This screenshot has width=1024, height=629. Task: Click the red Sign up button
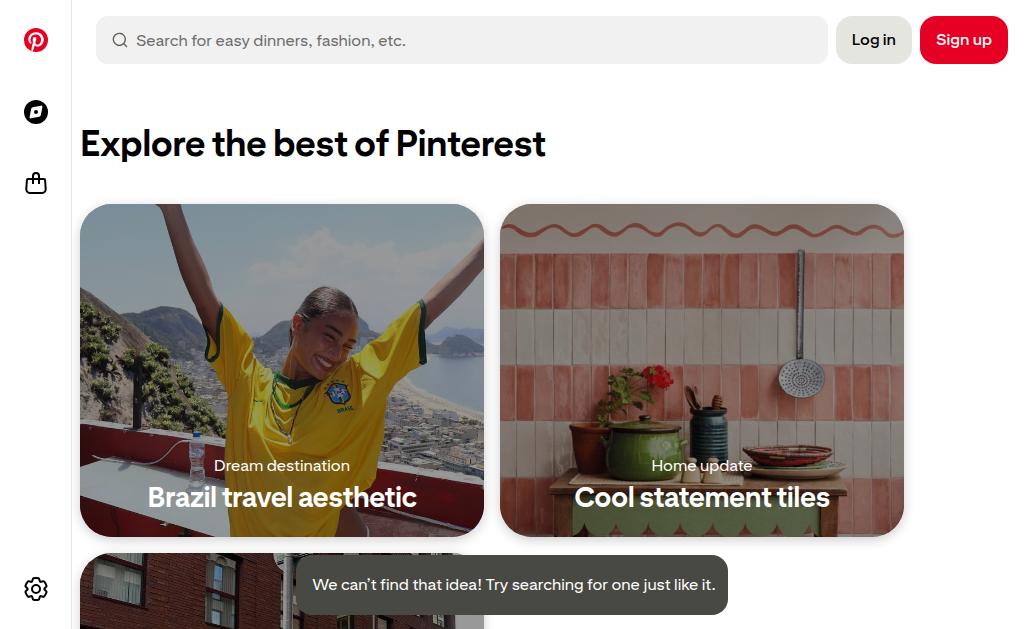point(963,40)
